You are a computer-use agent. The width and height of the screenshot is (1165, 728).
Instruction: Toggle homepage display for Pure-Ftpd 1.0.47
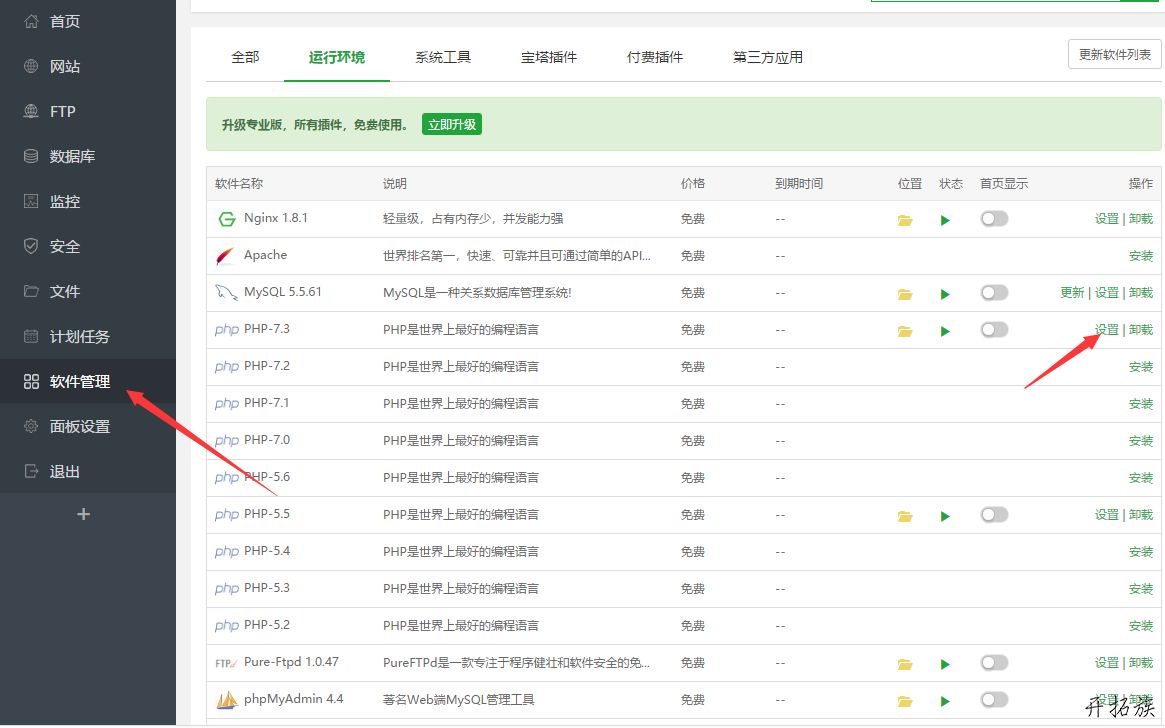pos(994,662)
